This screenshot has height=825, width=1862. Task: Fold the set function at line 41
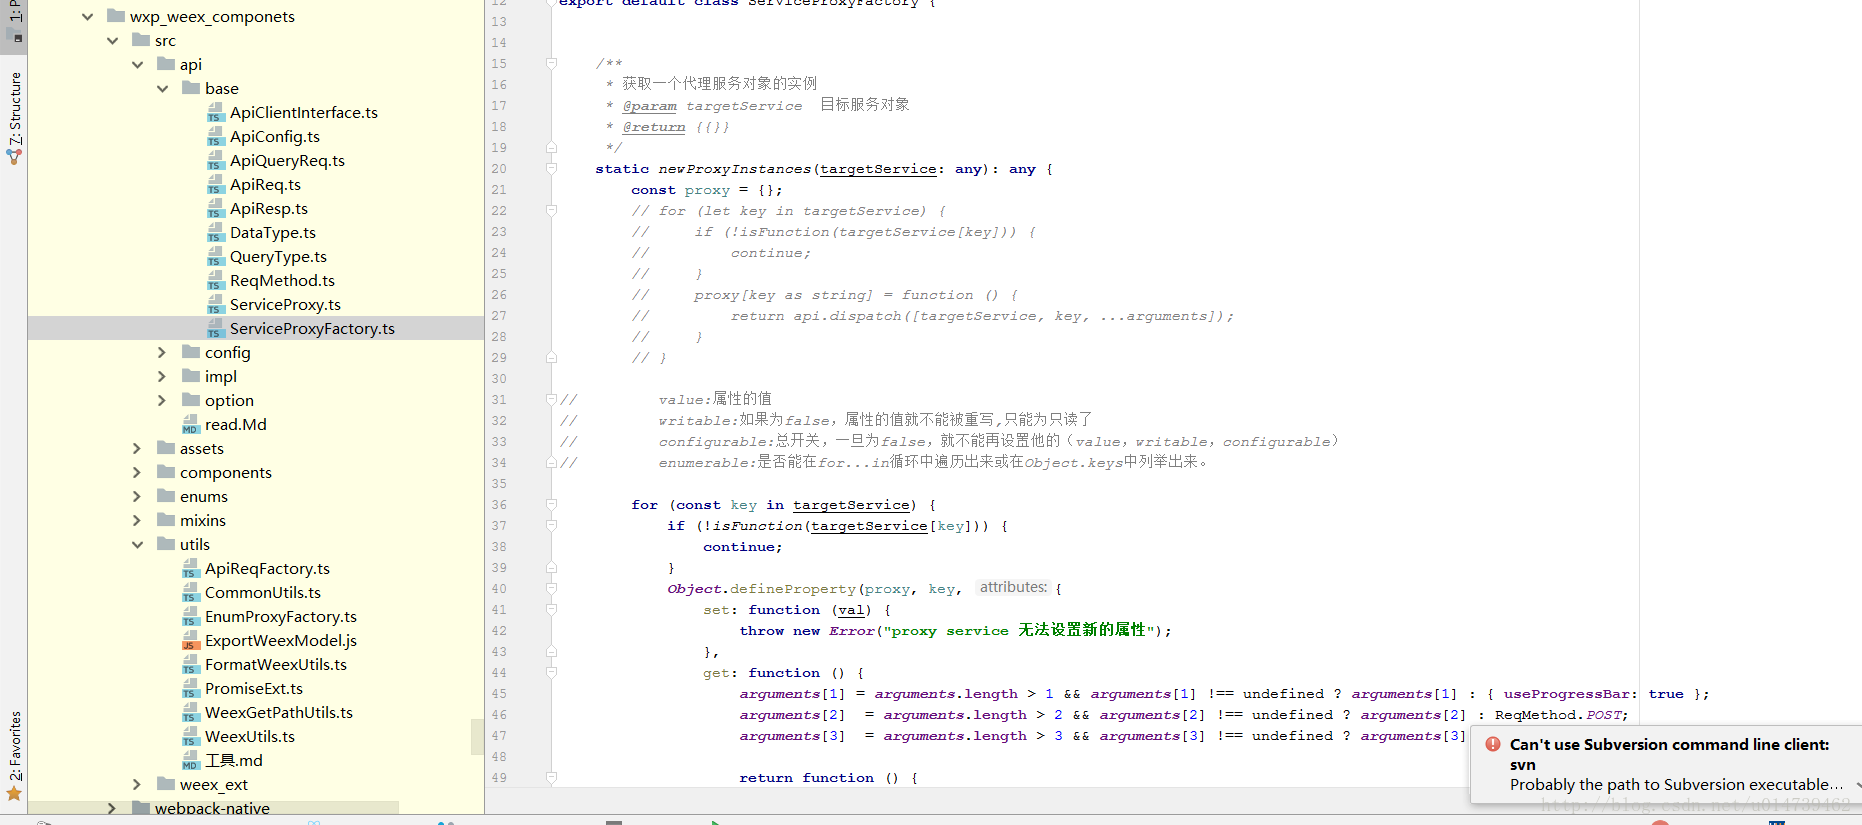click(x=551, y=609)
